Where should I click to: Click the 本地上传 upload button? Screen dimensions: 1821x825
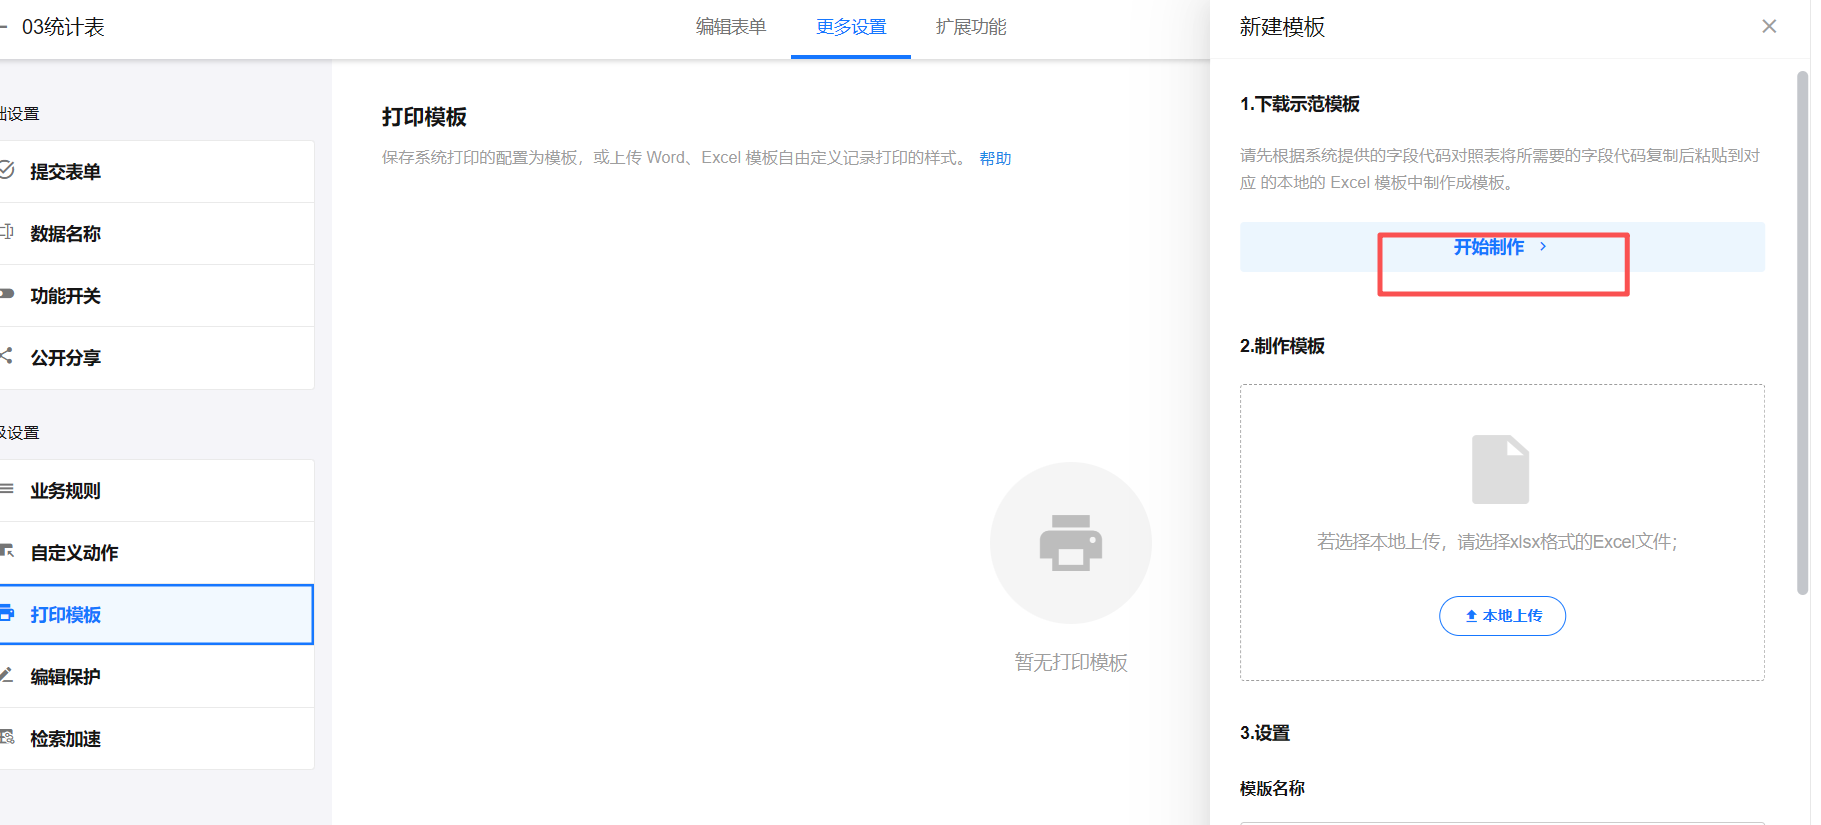[x=1502, y=616]
